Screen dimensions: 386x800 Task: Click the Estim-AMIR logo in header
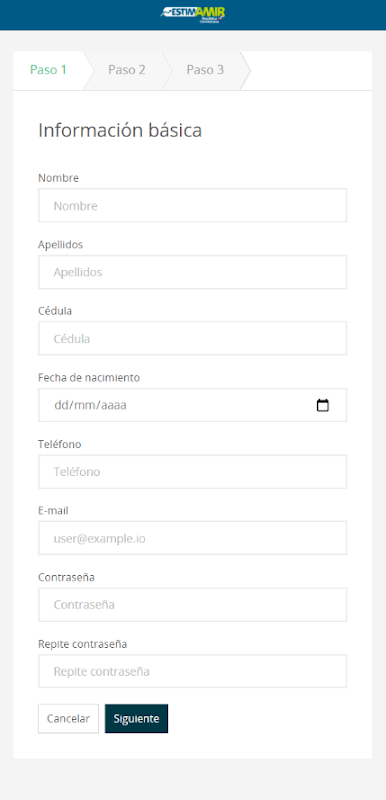pos(193,14)
